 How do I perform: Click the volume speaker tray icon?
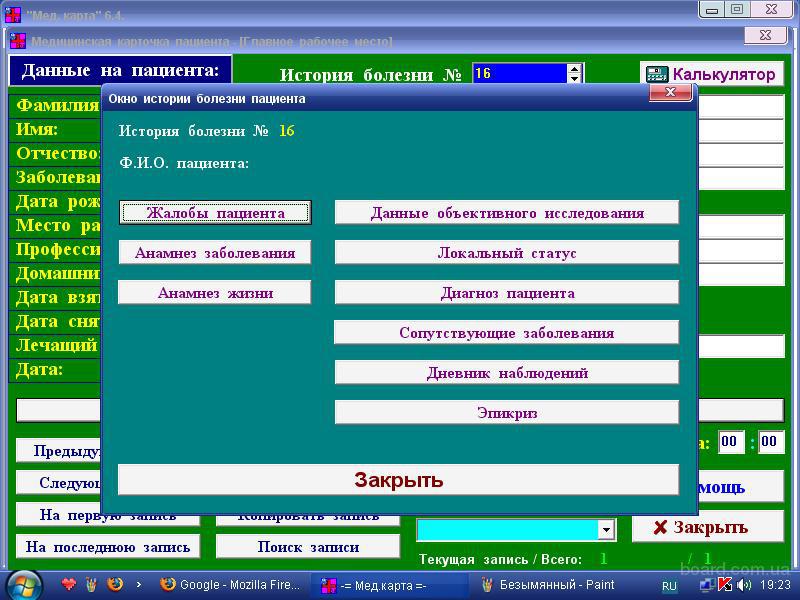click(x=744, y=584)
